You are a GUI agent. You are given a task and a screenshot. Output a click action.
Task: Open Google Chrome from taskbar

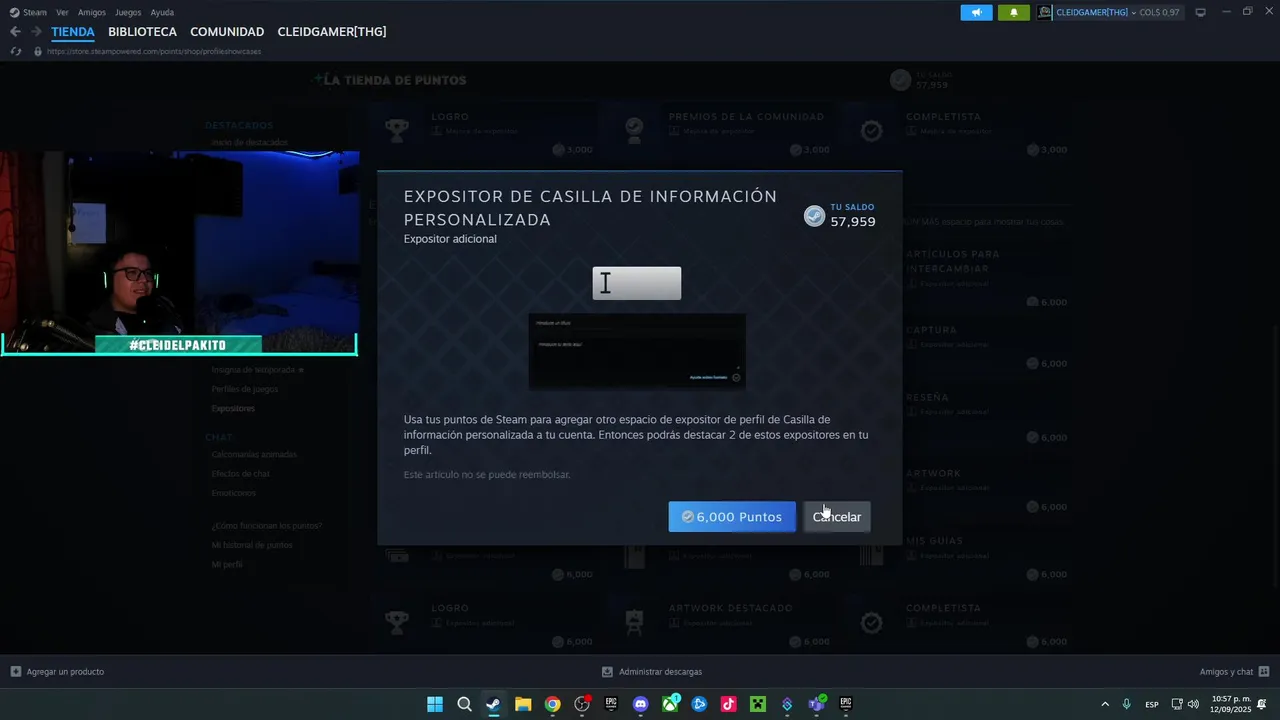pyautogui.click(x=552, y=704)
